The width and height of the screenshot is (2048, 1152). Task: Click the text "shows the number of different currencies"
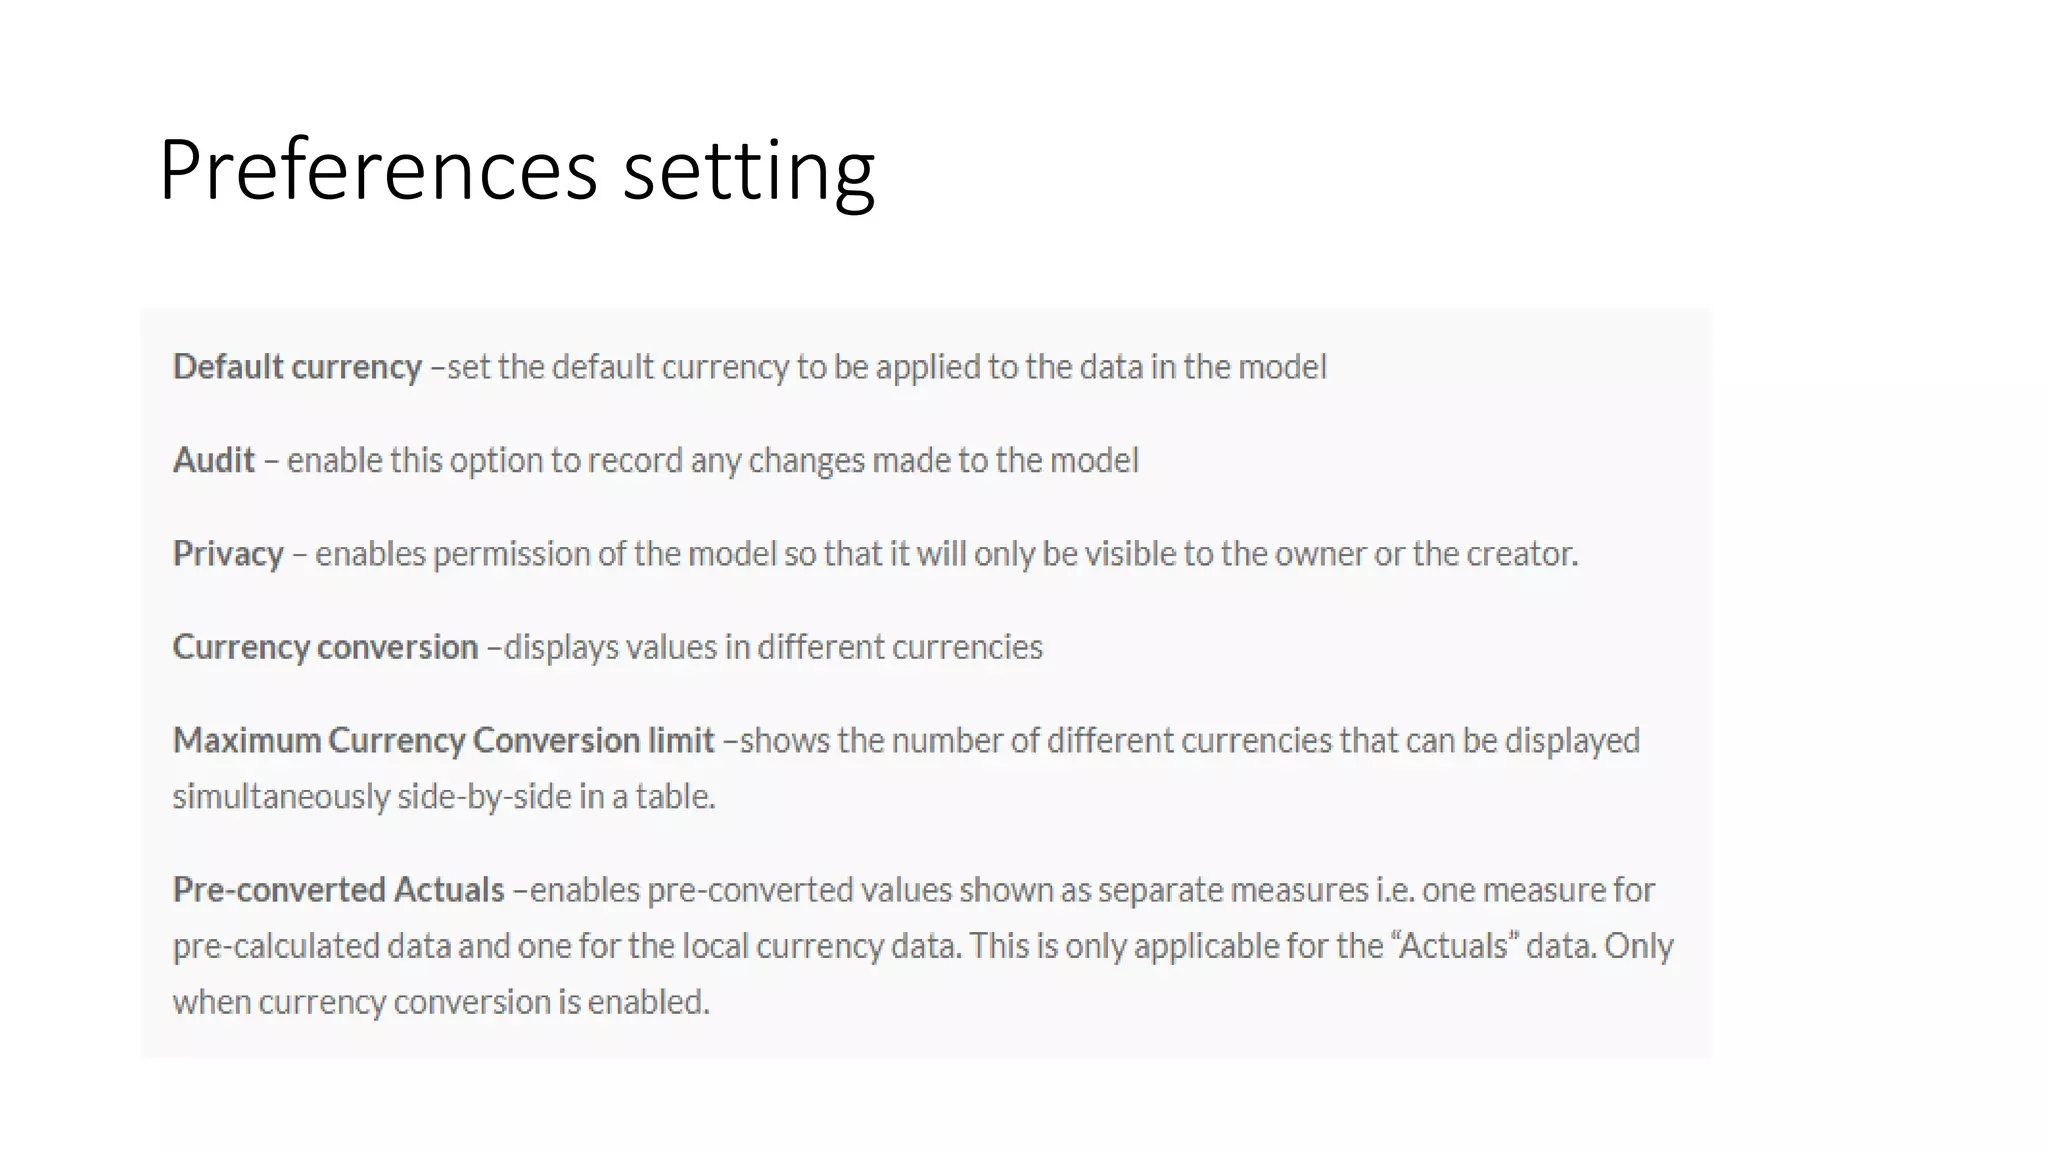click(x=1035, y=740)
